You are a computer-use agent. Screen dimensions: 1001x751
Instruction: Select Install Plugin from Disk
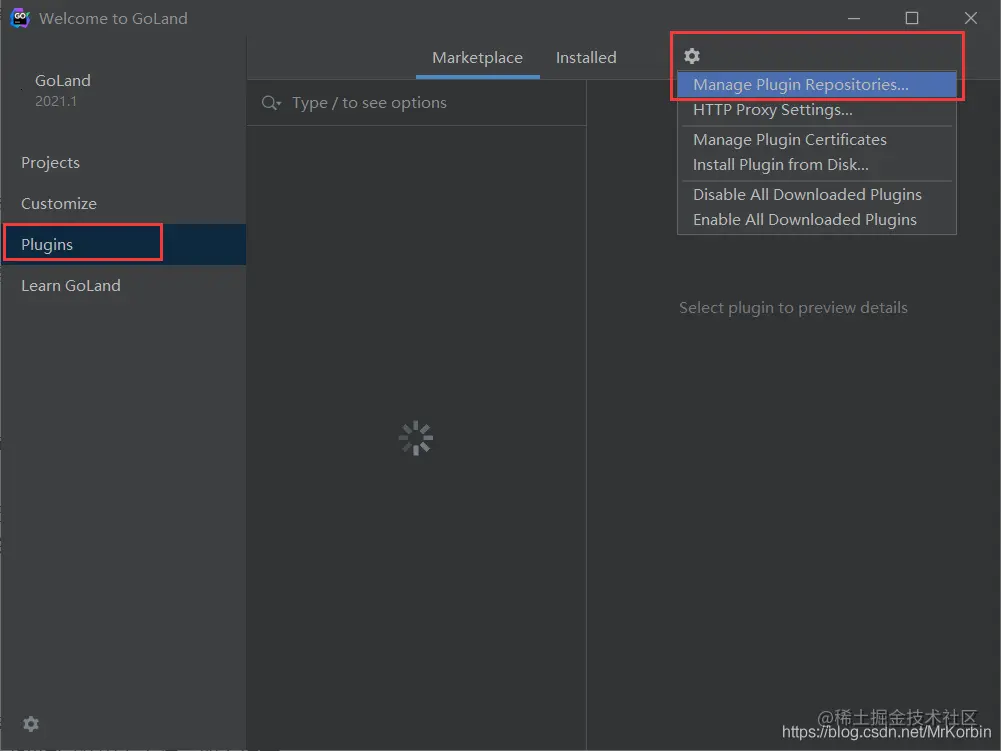[817, 165]
